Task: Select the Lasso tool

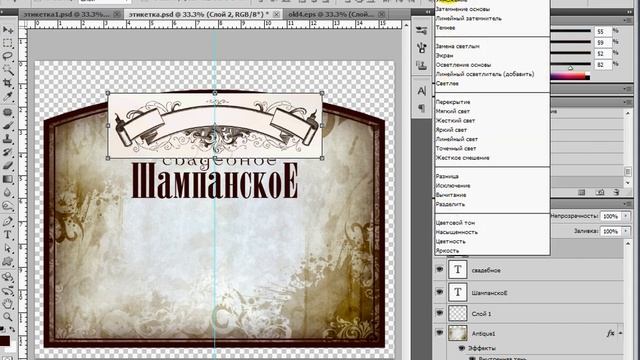Action: click(8, 56)
